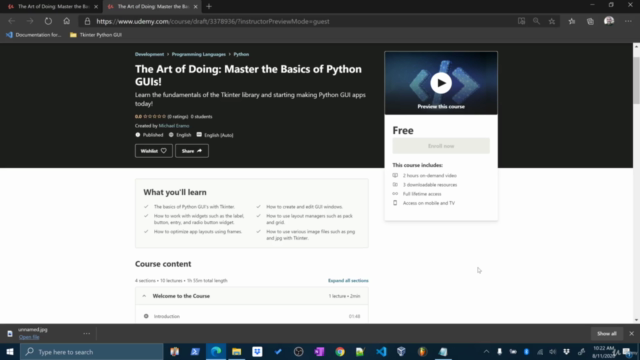Play the course preview video
Screen dimensions: 640x360
[441, 83]
